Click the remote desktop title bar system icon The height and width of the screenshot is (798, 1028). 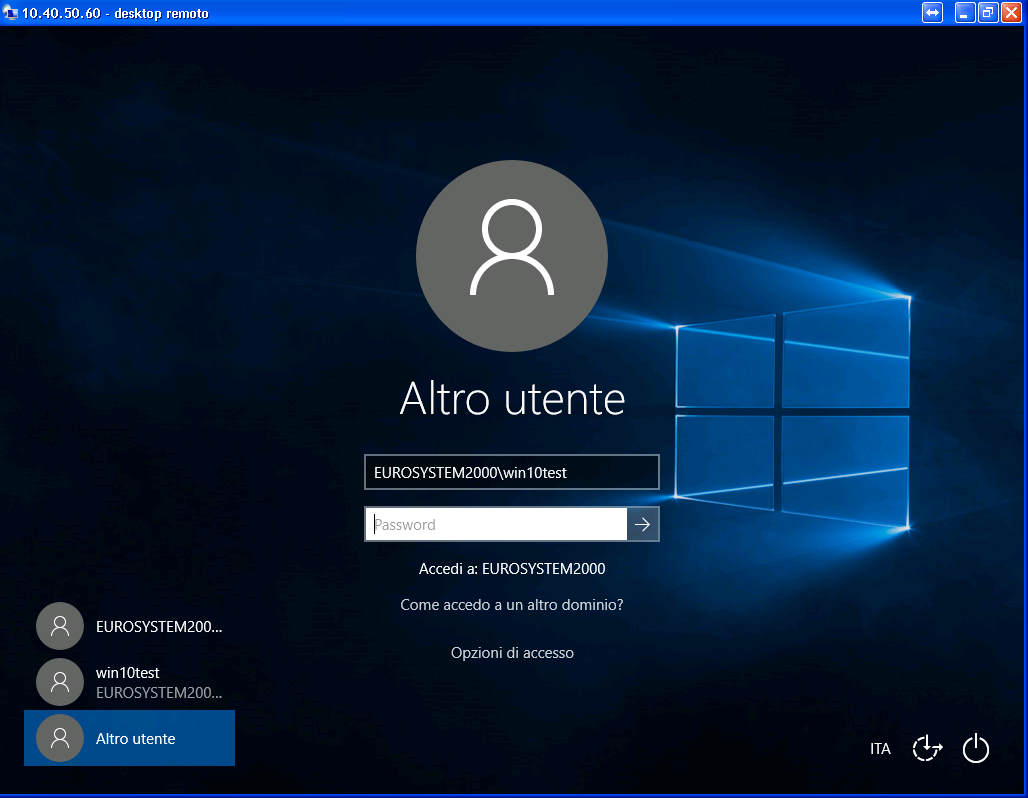pos(10,12)
